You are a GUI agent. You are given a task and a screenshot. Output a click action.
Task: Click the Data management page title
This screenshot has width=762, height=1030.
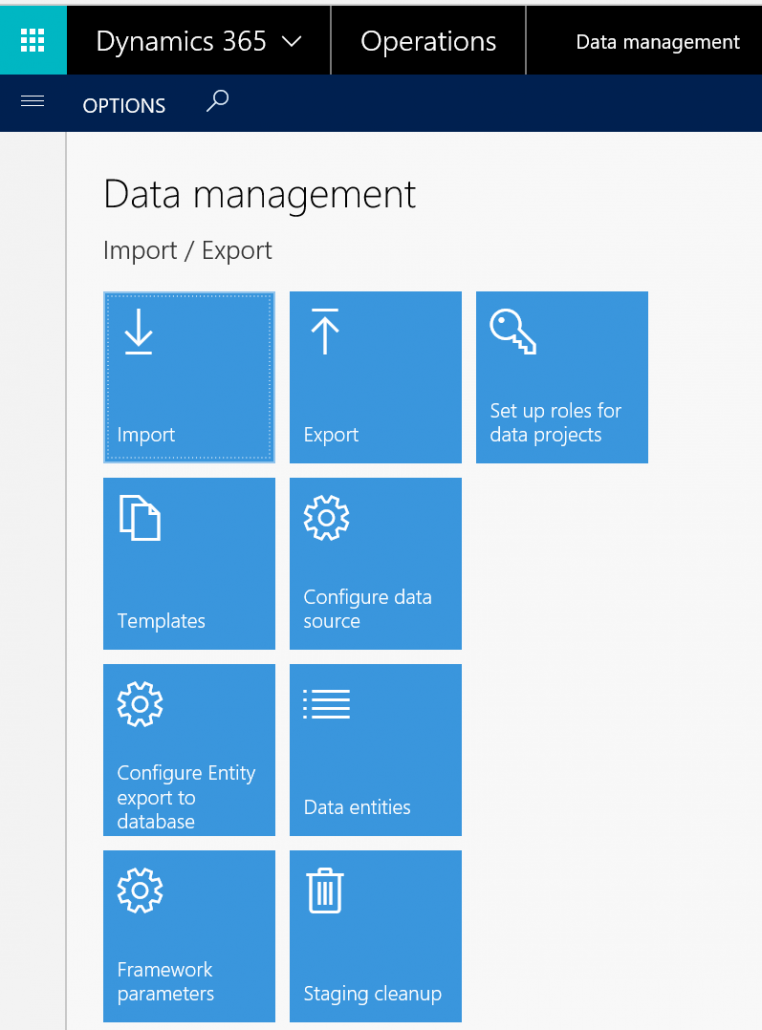tap(259, 195)
